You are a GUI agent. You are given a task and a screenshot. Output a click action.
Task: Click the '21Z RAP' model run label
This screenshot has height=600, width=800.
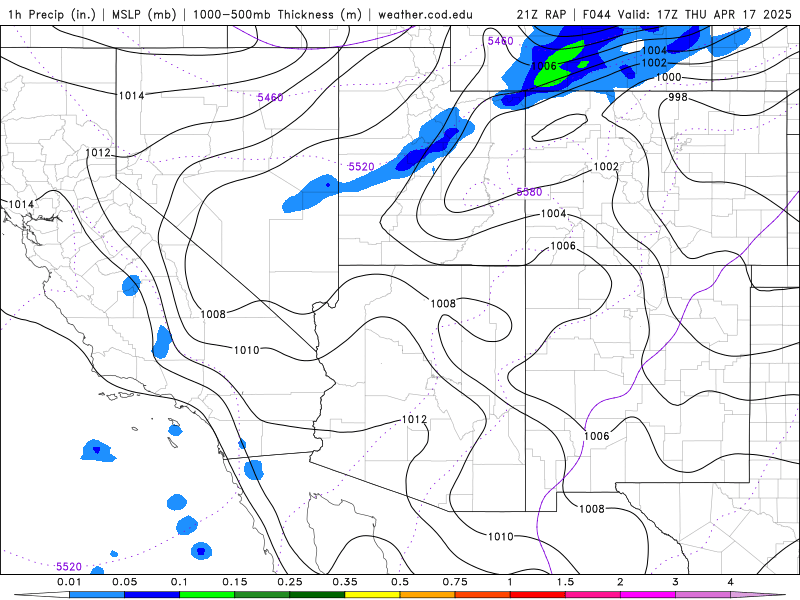[x=541, y=14]
